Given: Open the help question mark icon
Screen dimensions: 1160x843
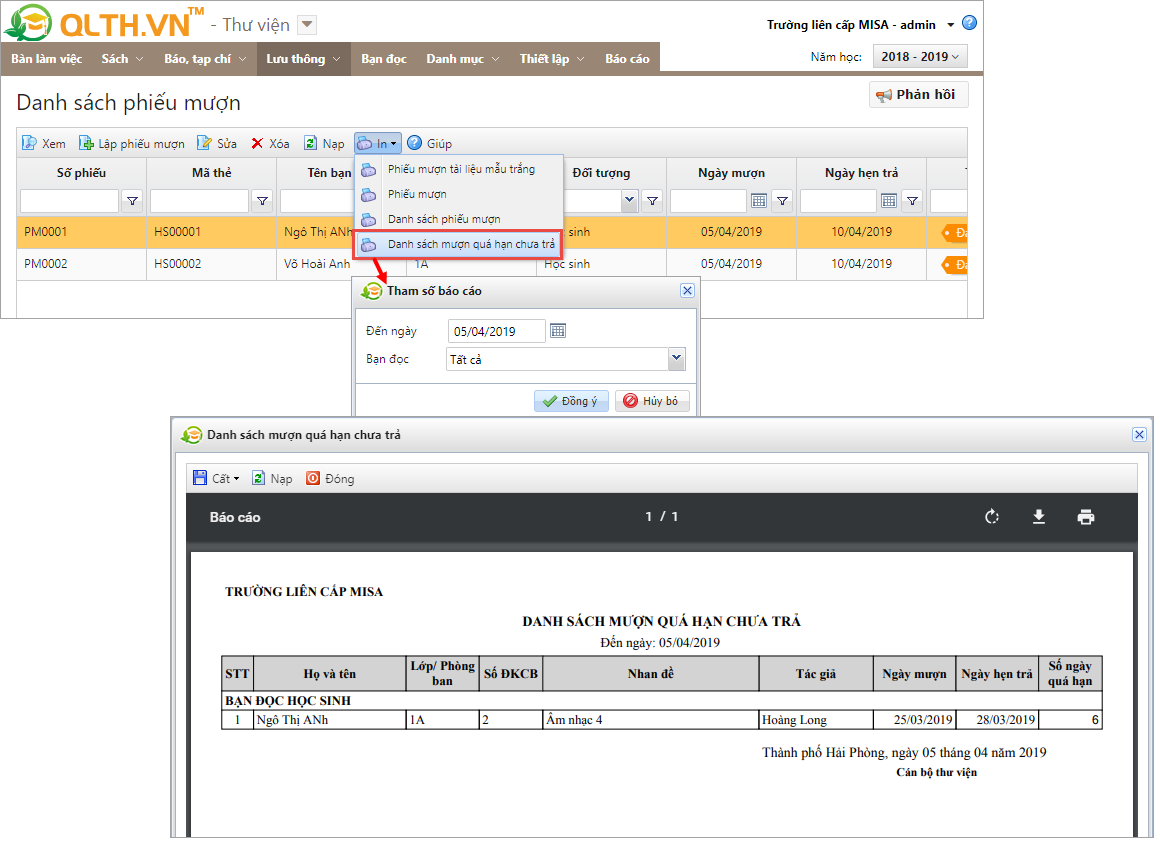Looking at the screenshot, I should (969, 23).
